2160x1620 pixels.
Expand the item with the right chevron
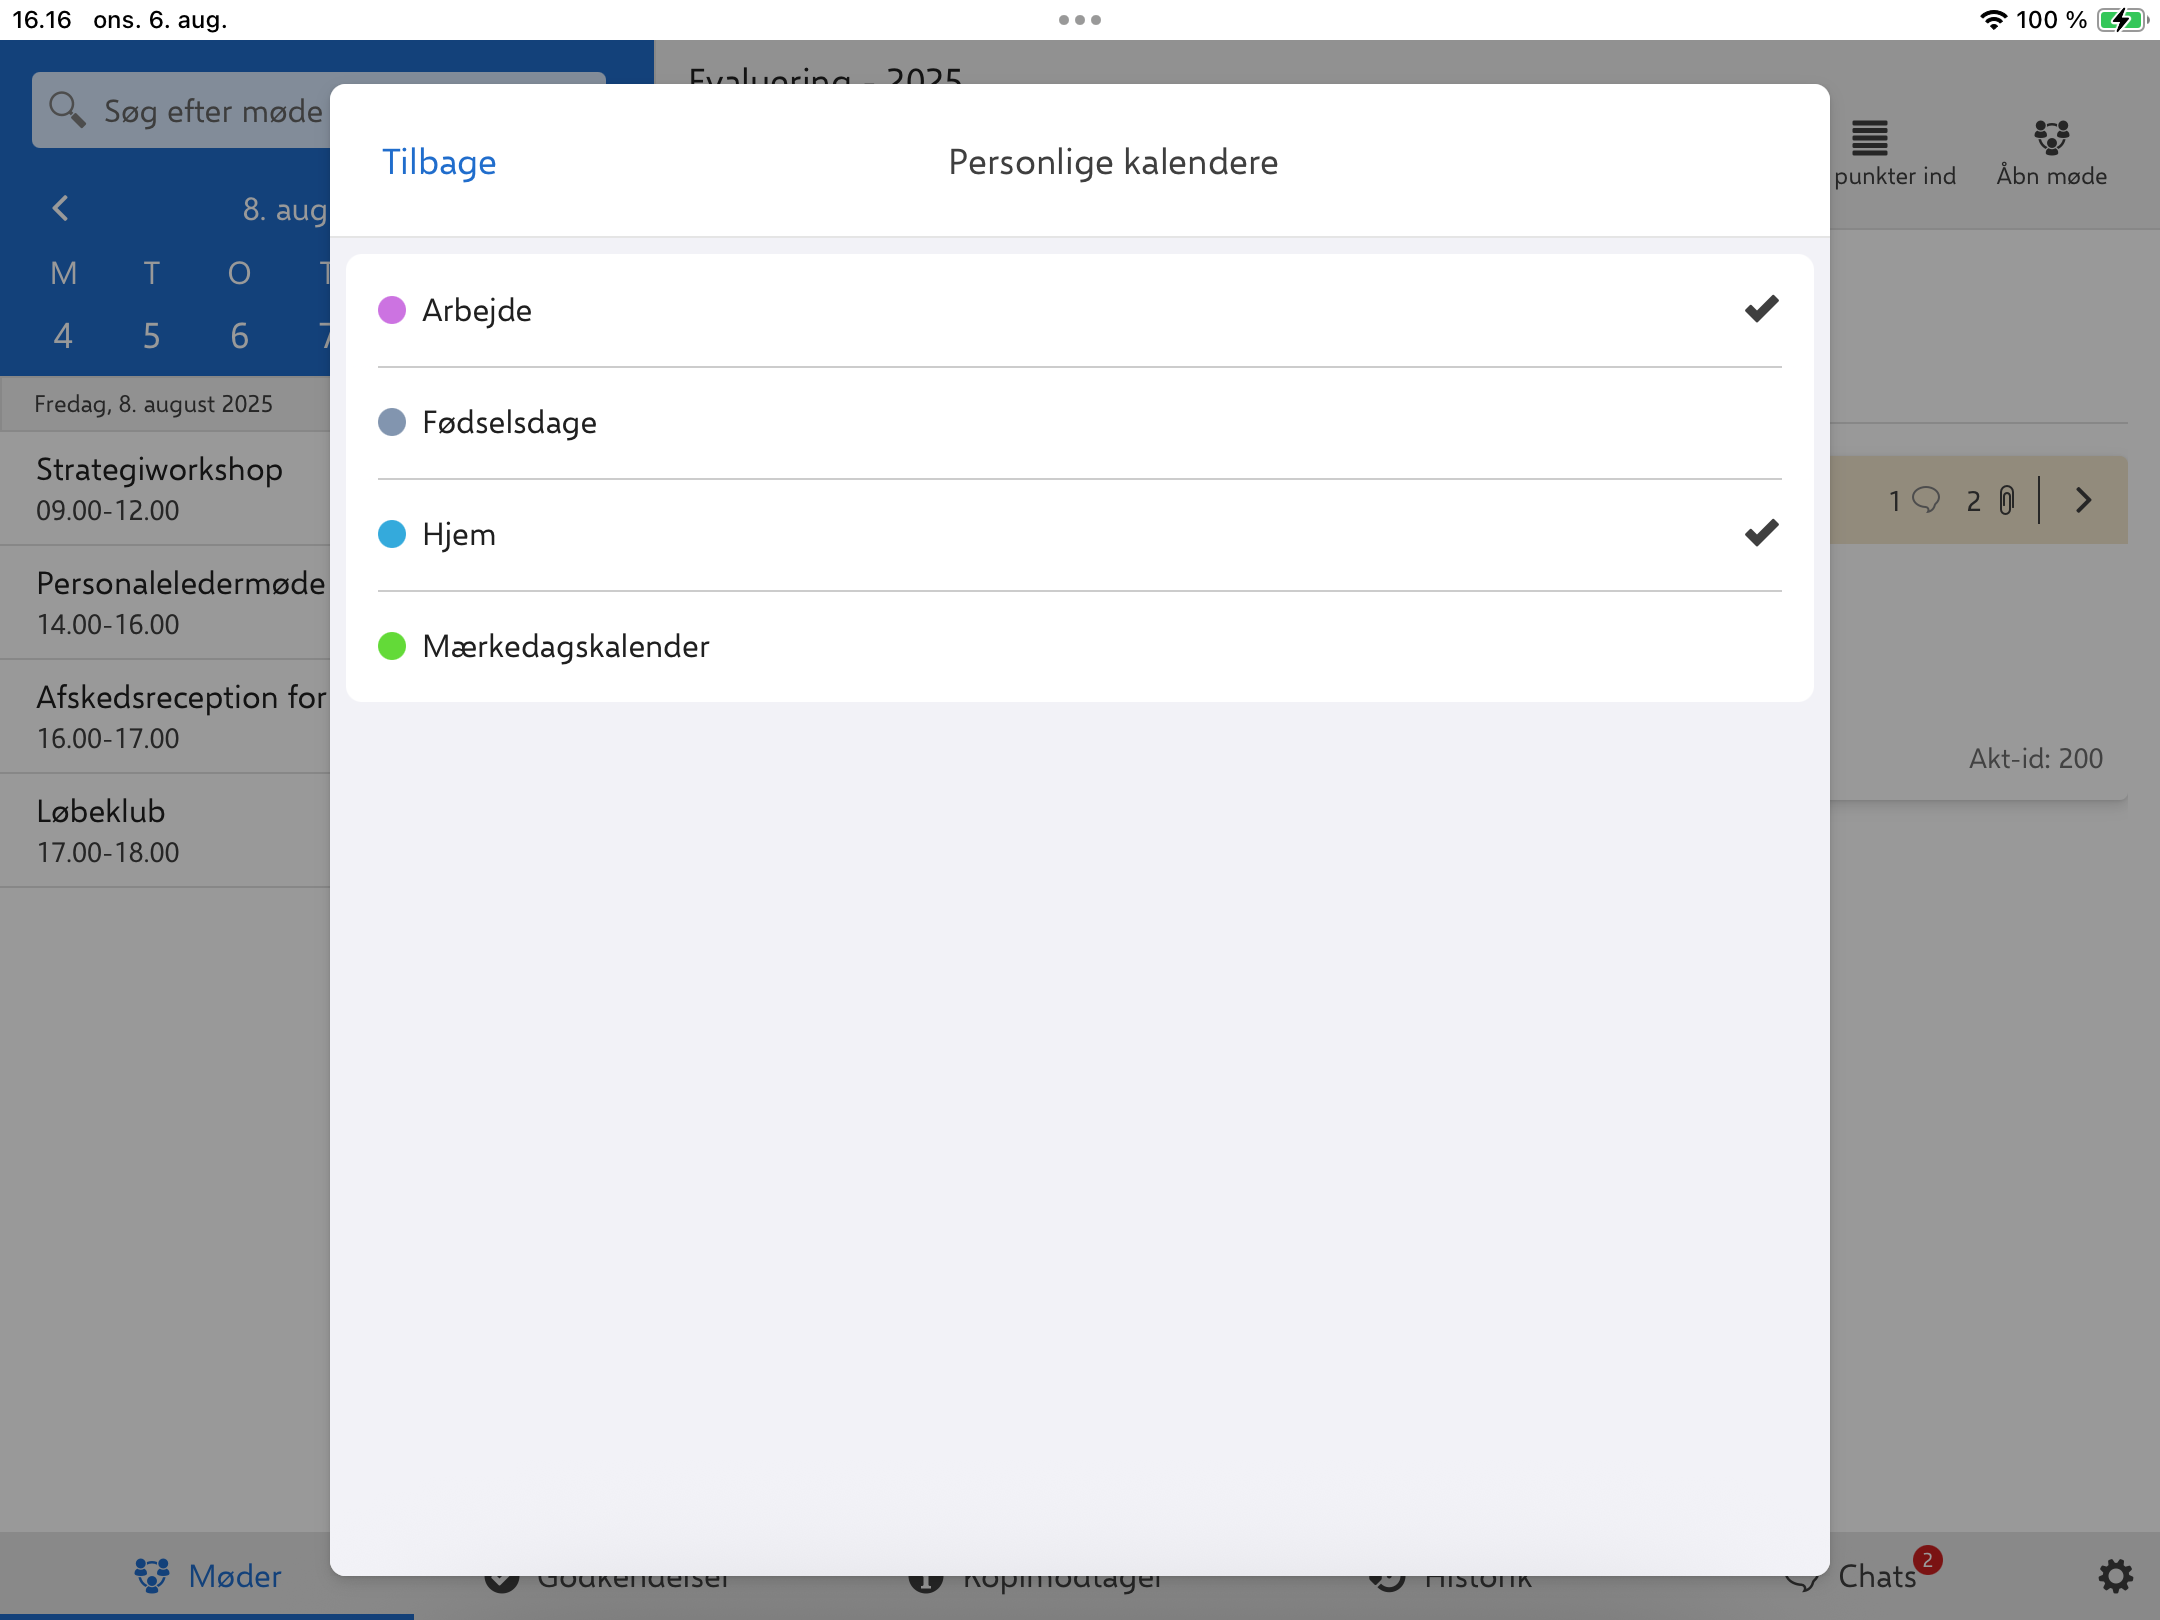(x=2083, y=500)
